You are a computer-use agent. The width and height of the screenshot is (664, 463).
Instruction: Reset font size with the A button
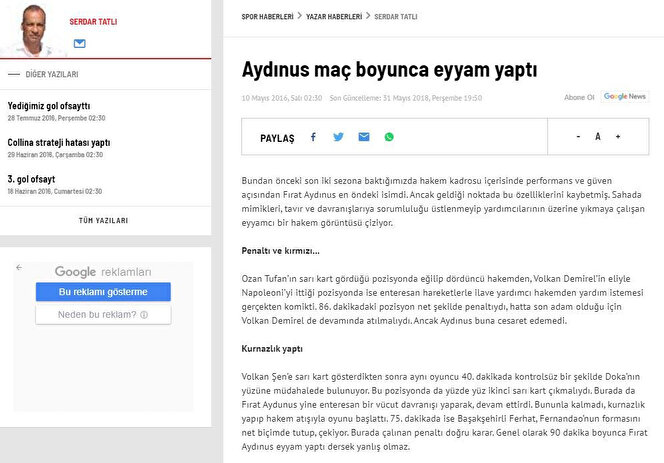coord(598,137)
